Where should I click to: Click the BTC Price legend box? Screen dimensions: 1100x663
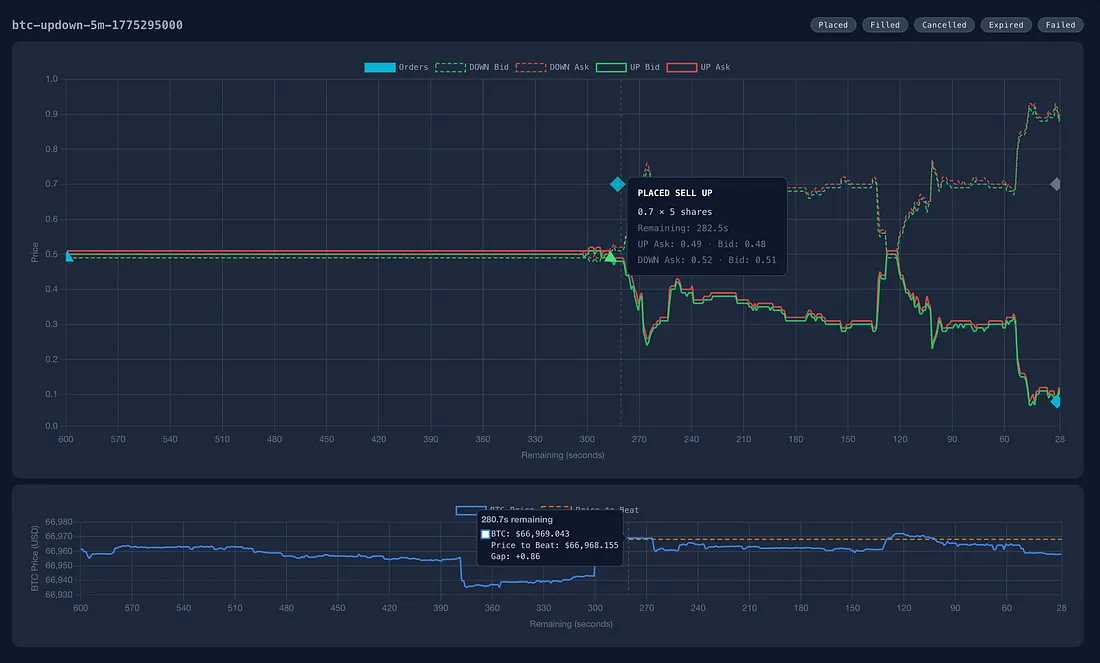471,509
